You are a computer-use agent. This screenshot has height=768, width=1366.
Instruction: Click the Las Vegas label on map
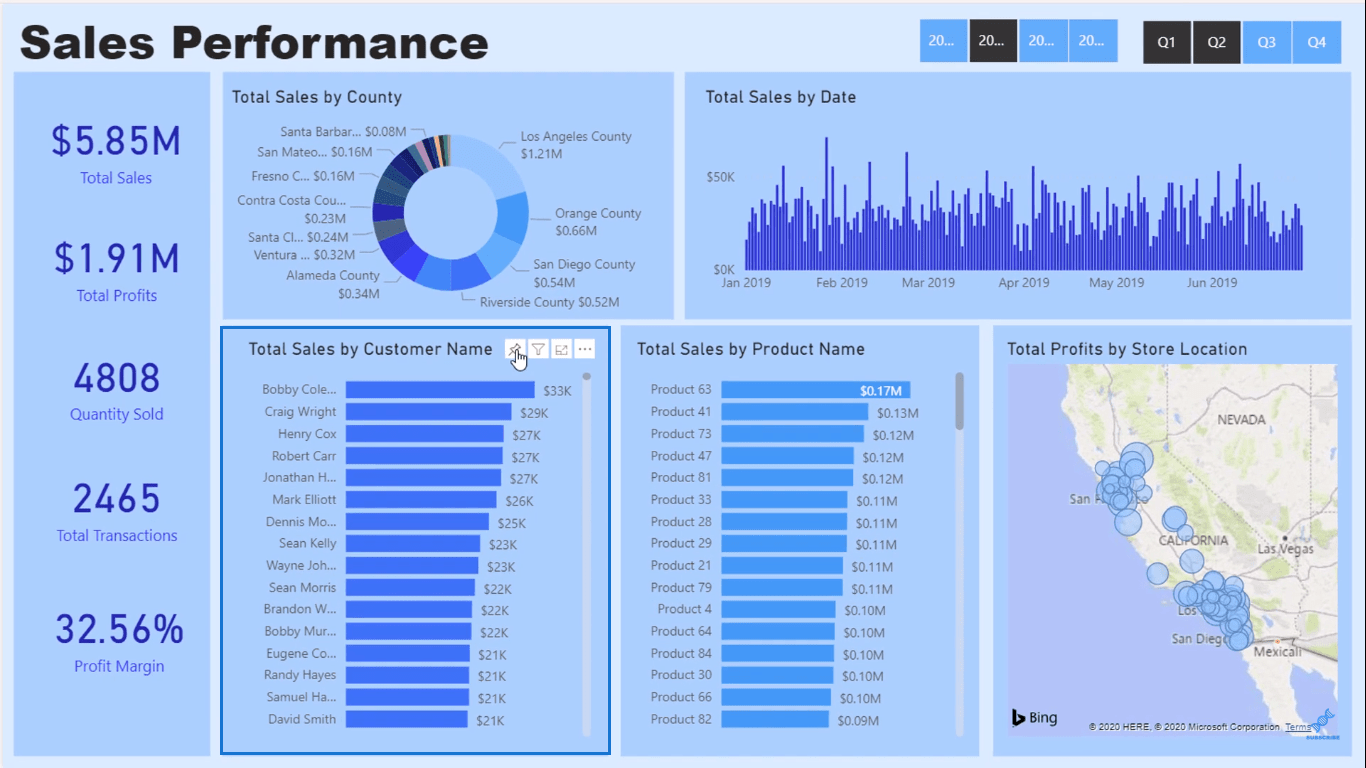pos(1286,549)
